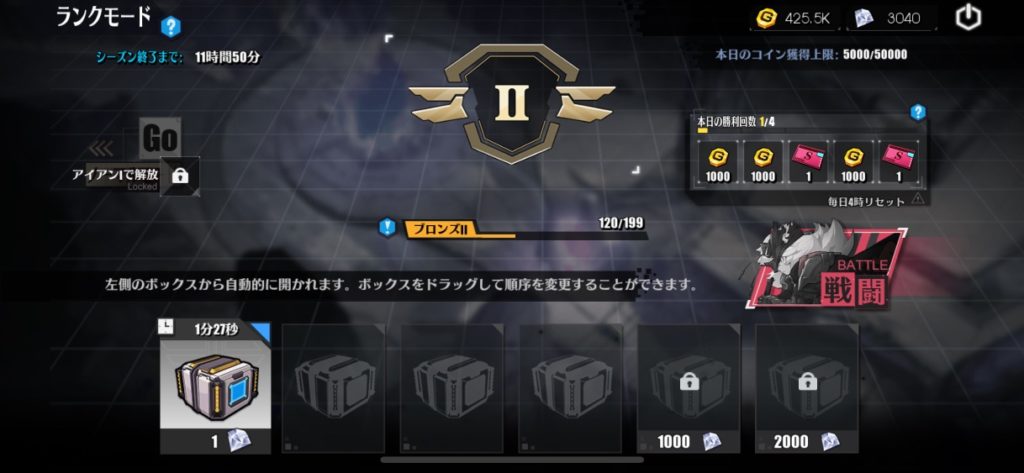This screenshot has width=1024, height=473.
Task: Tap the warning triangle beside 毎日4時リセット
Action: (917, 199)
